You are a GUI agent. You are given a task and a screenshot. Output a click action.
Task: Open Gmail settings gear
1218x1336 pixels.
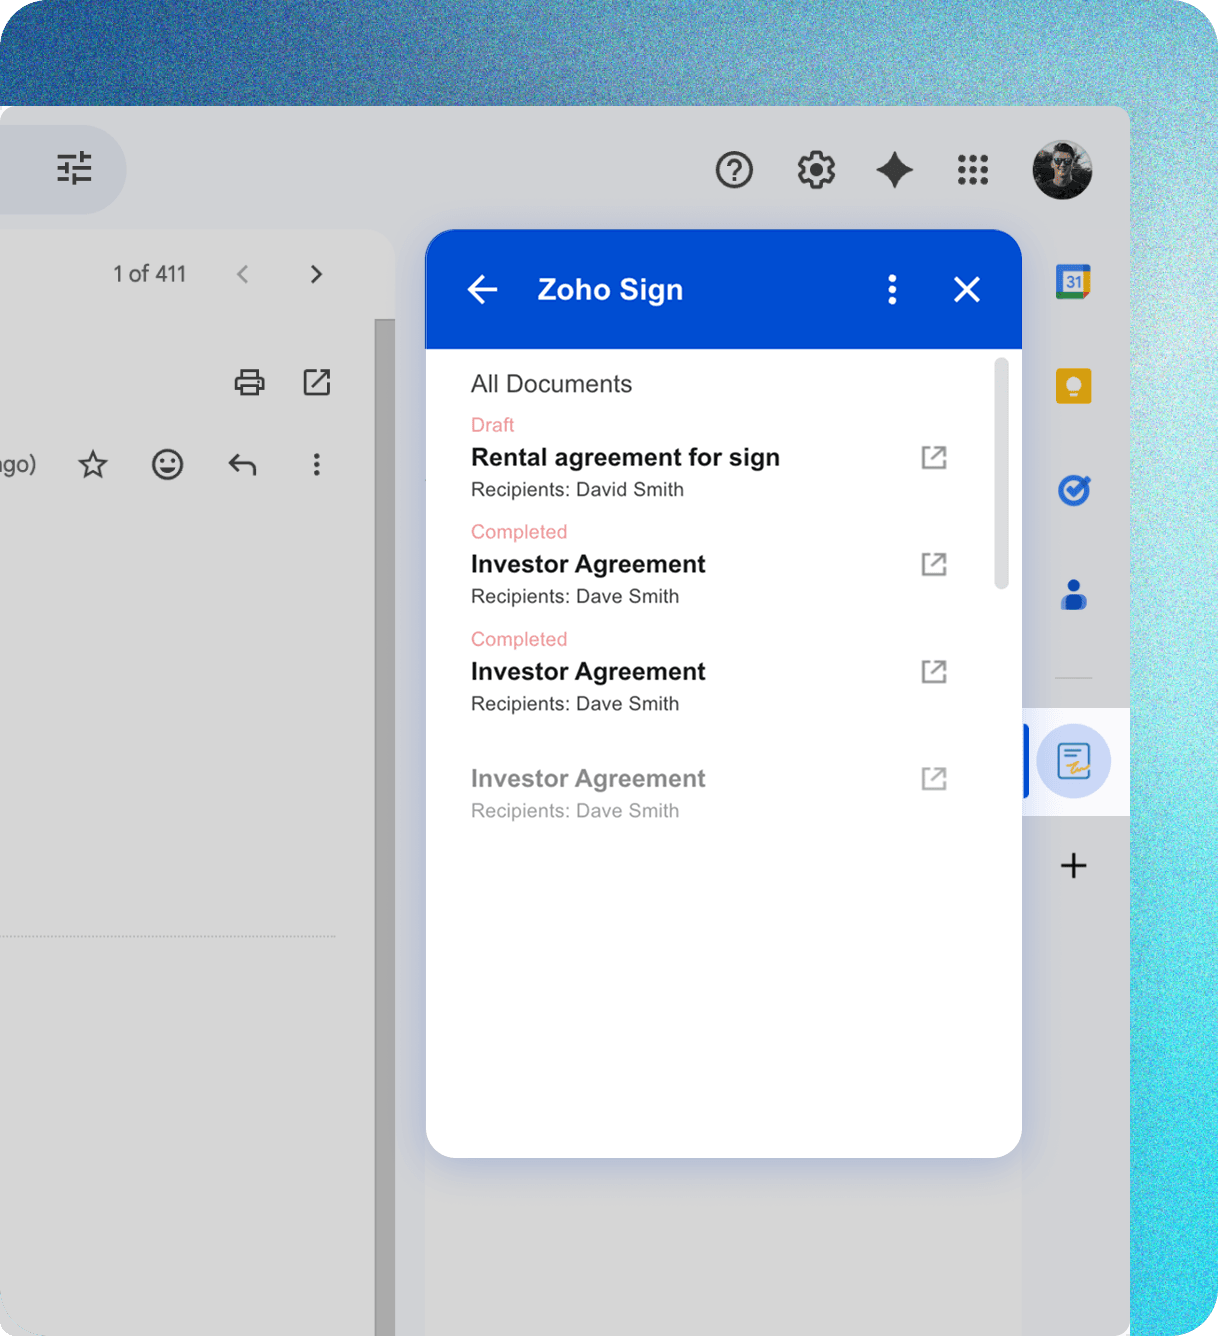tap(816, 170)
